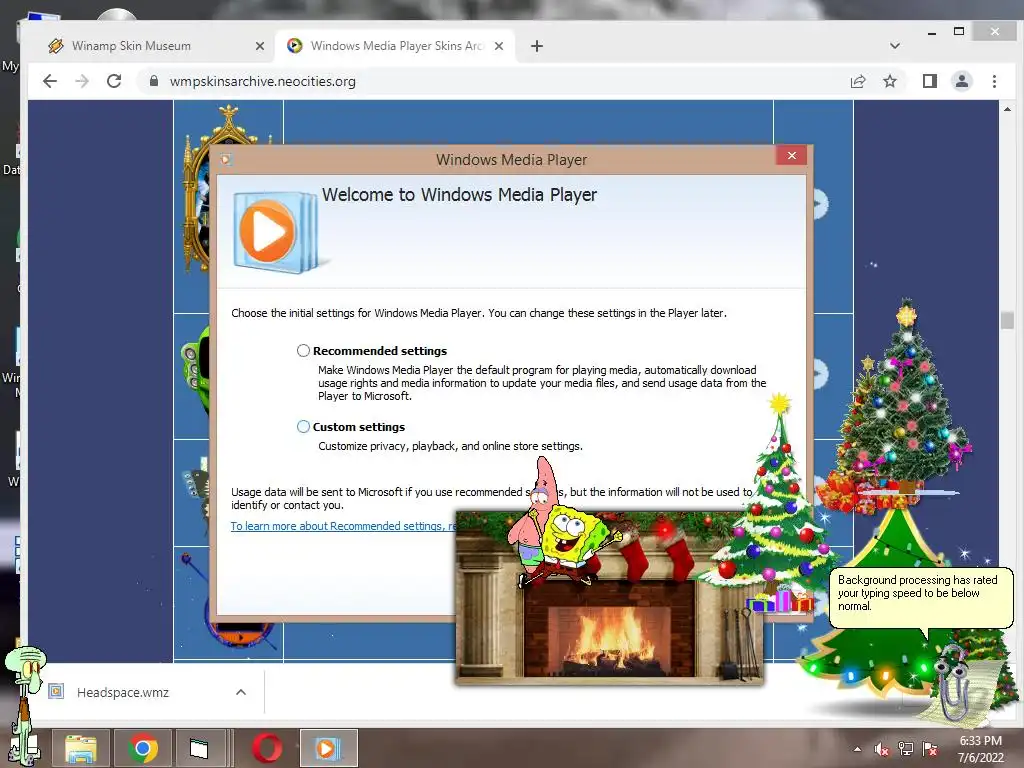
Task: Open the learn more about Recommended settings link
Action: point(344,526)
